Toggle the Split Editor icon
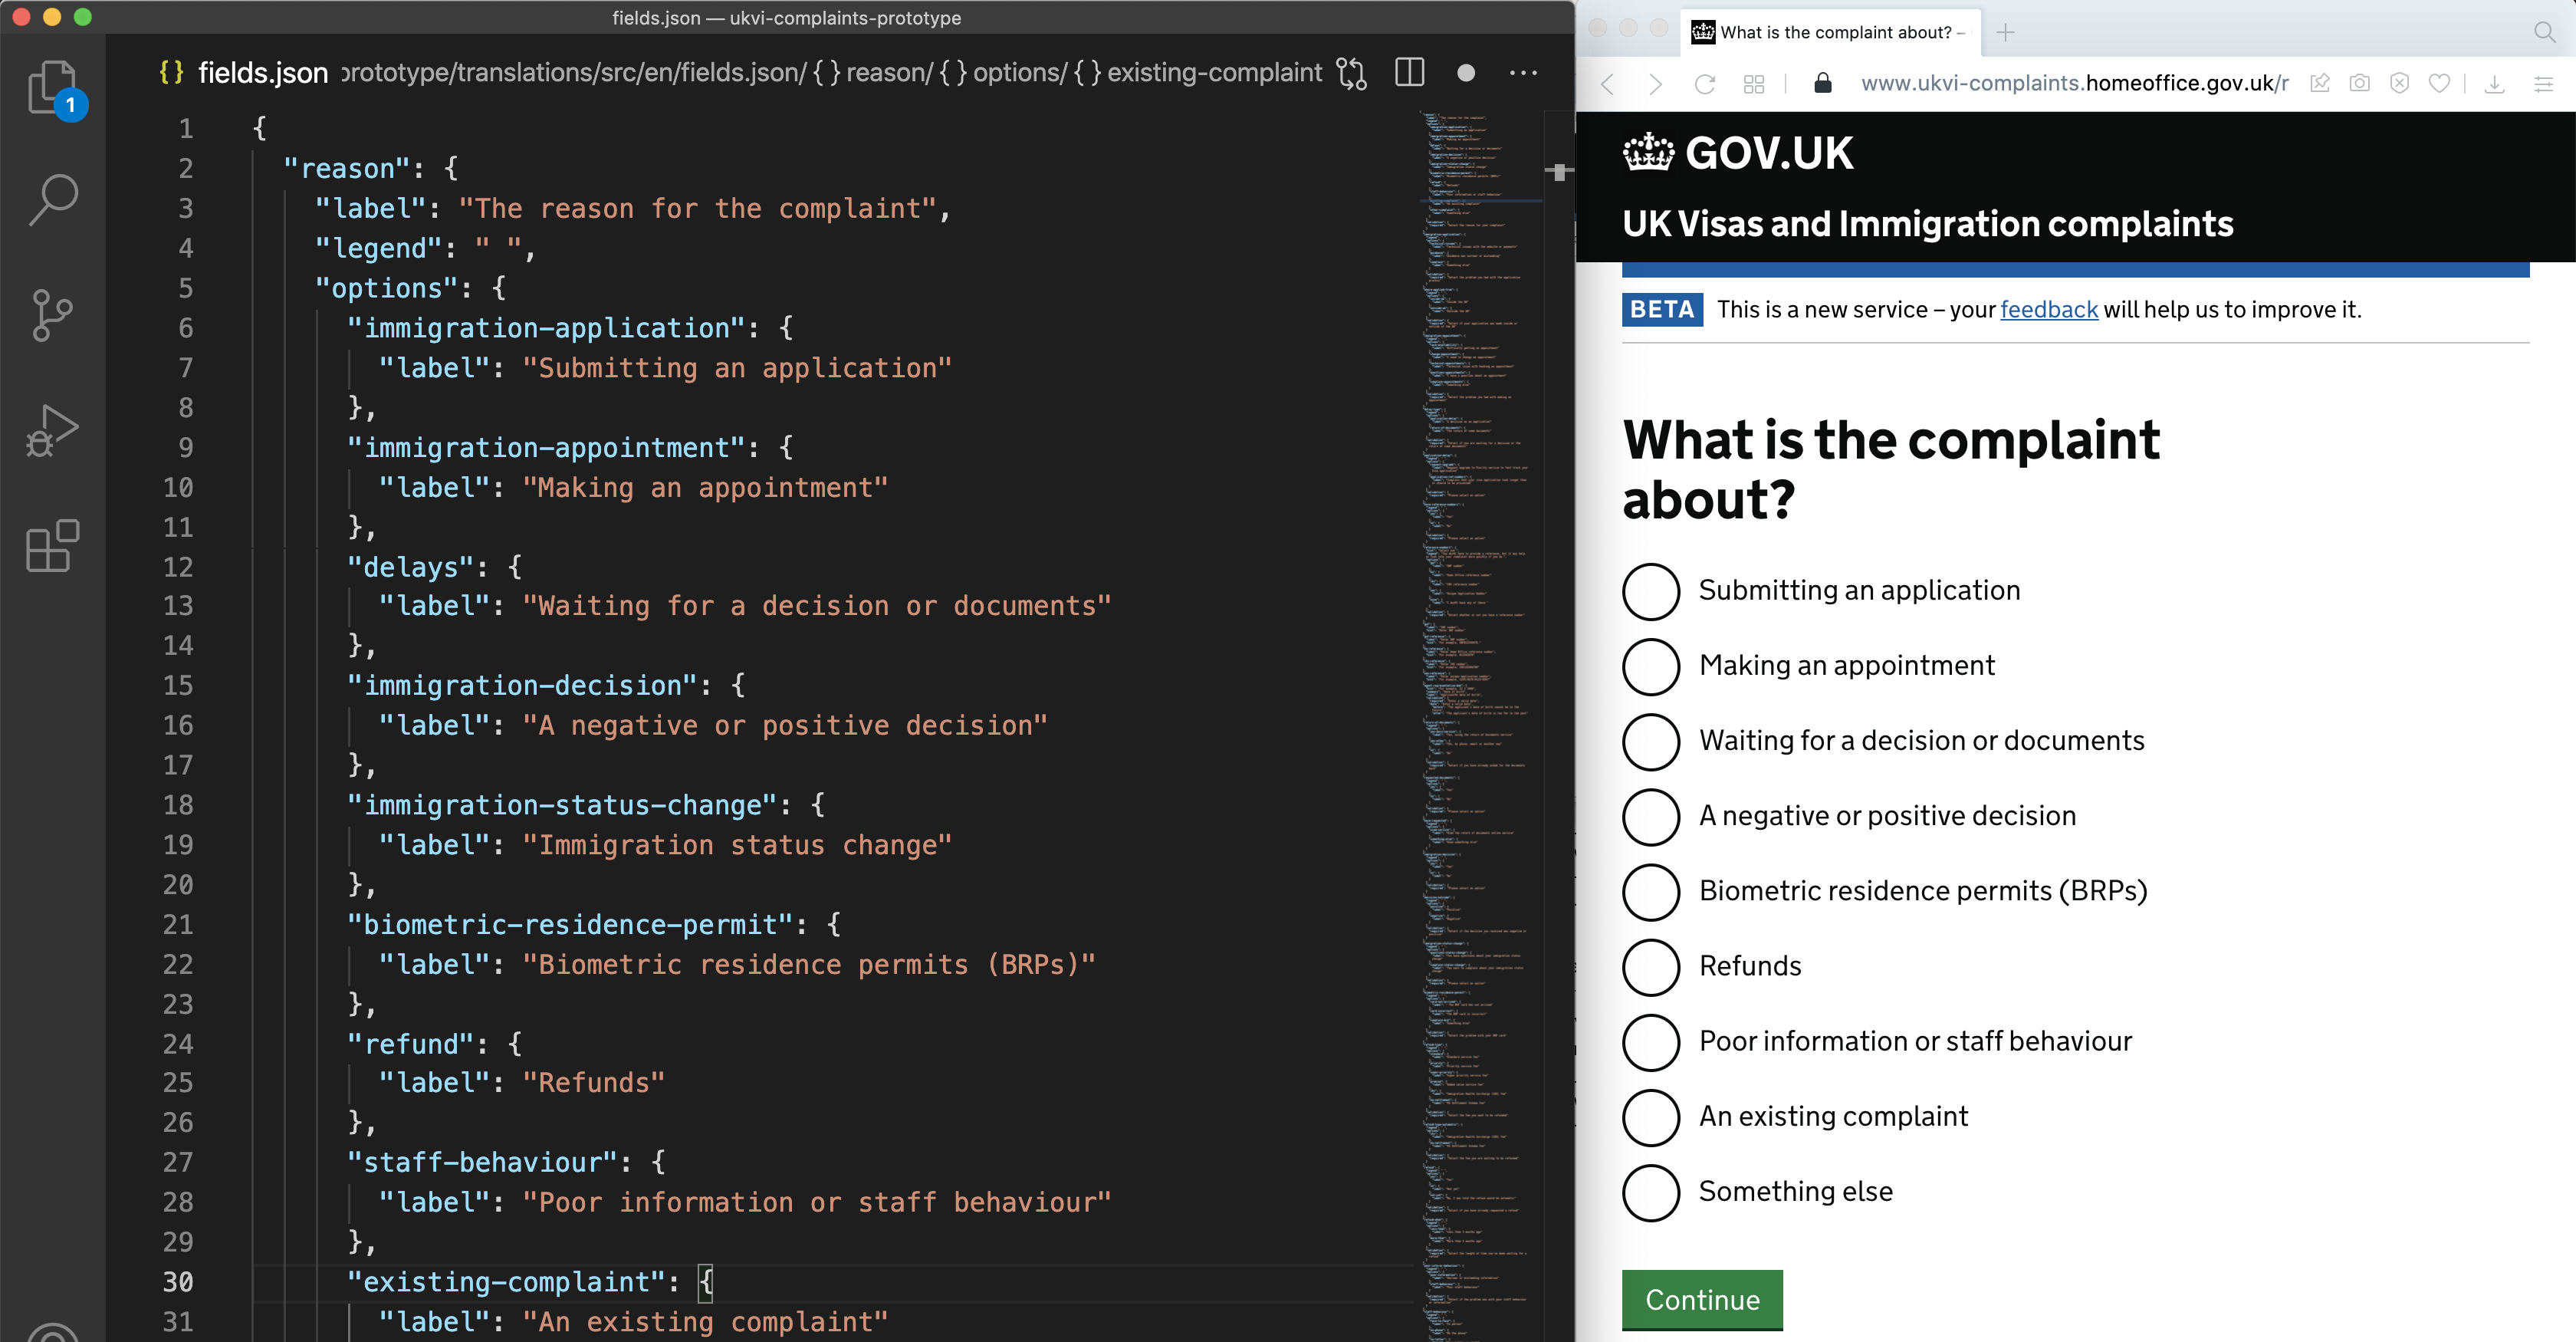This screenshot has height=1342, width=2576. pyautogui.click(x=1411, y=71)
